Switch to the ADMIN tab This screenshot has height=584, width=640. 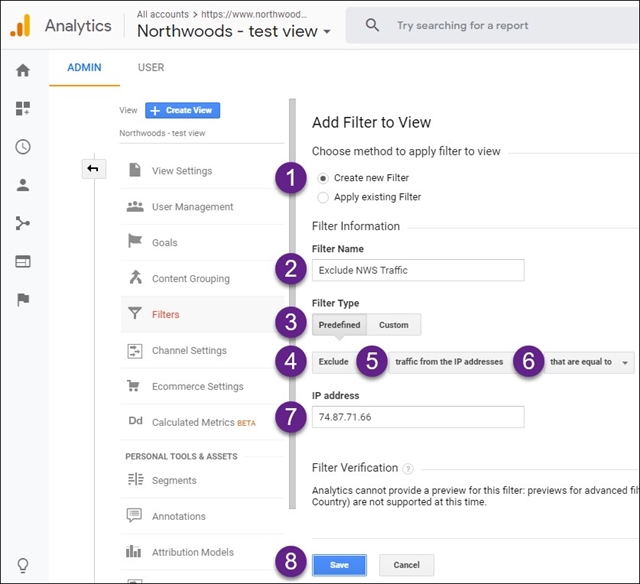[x=84, y=67]
